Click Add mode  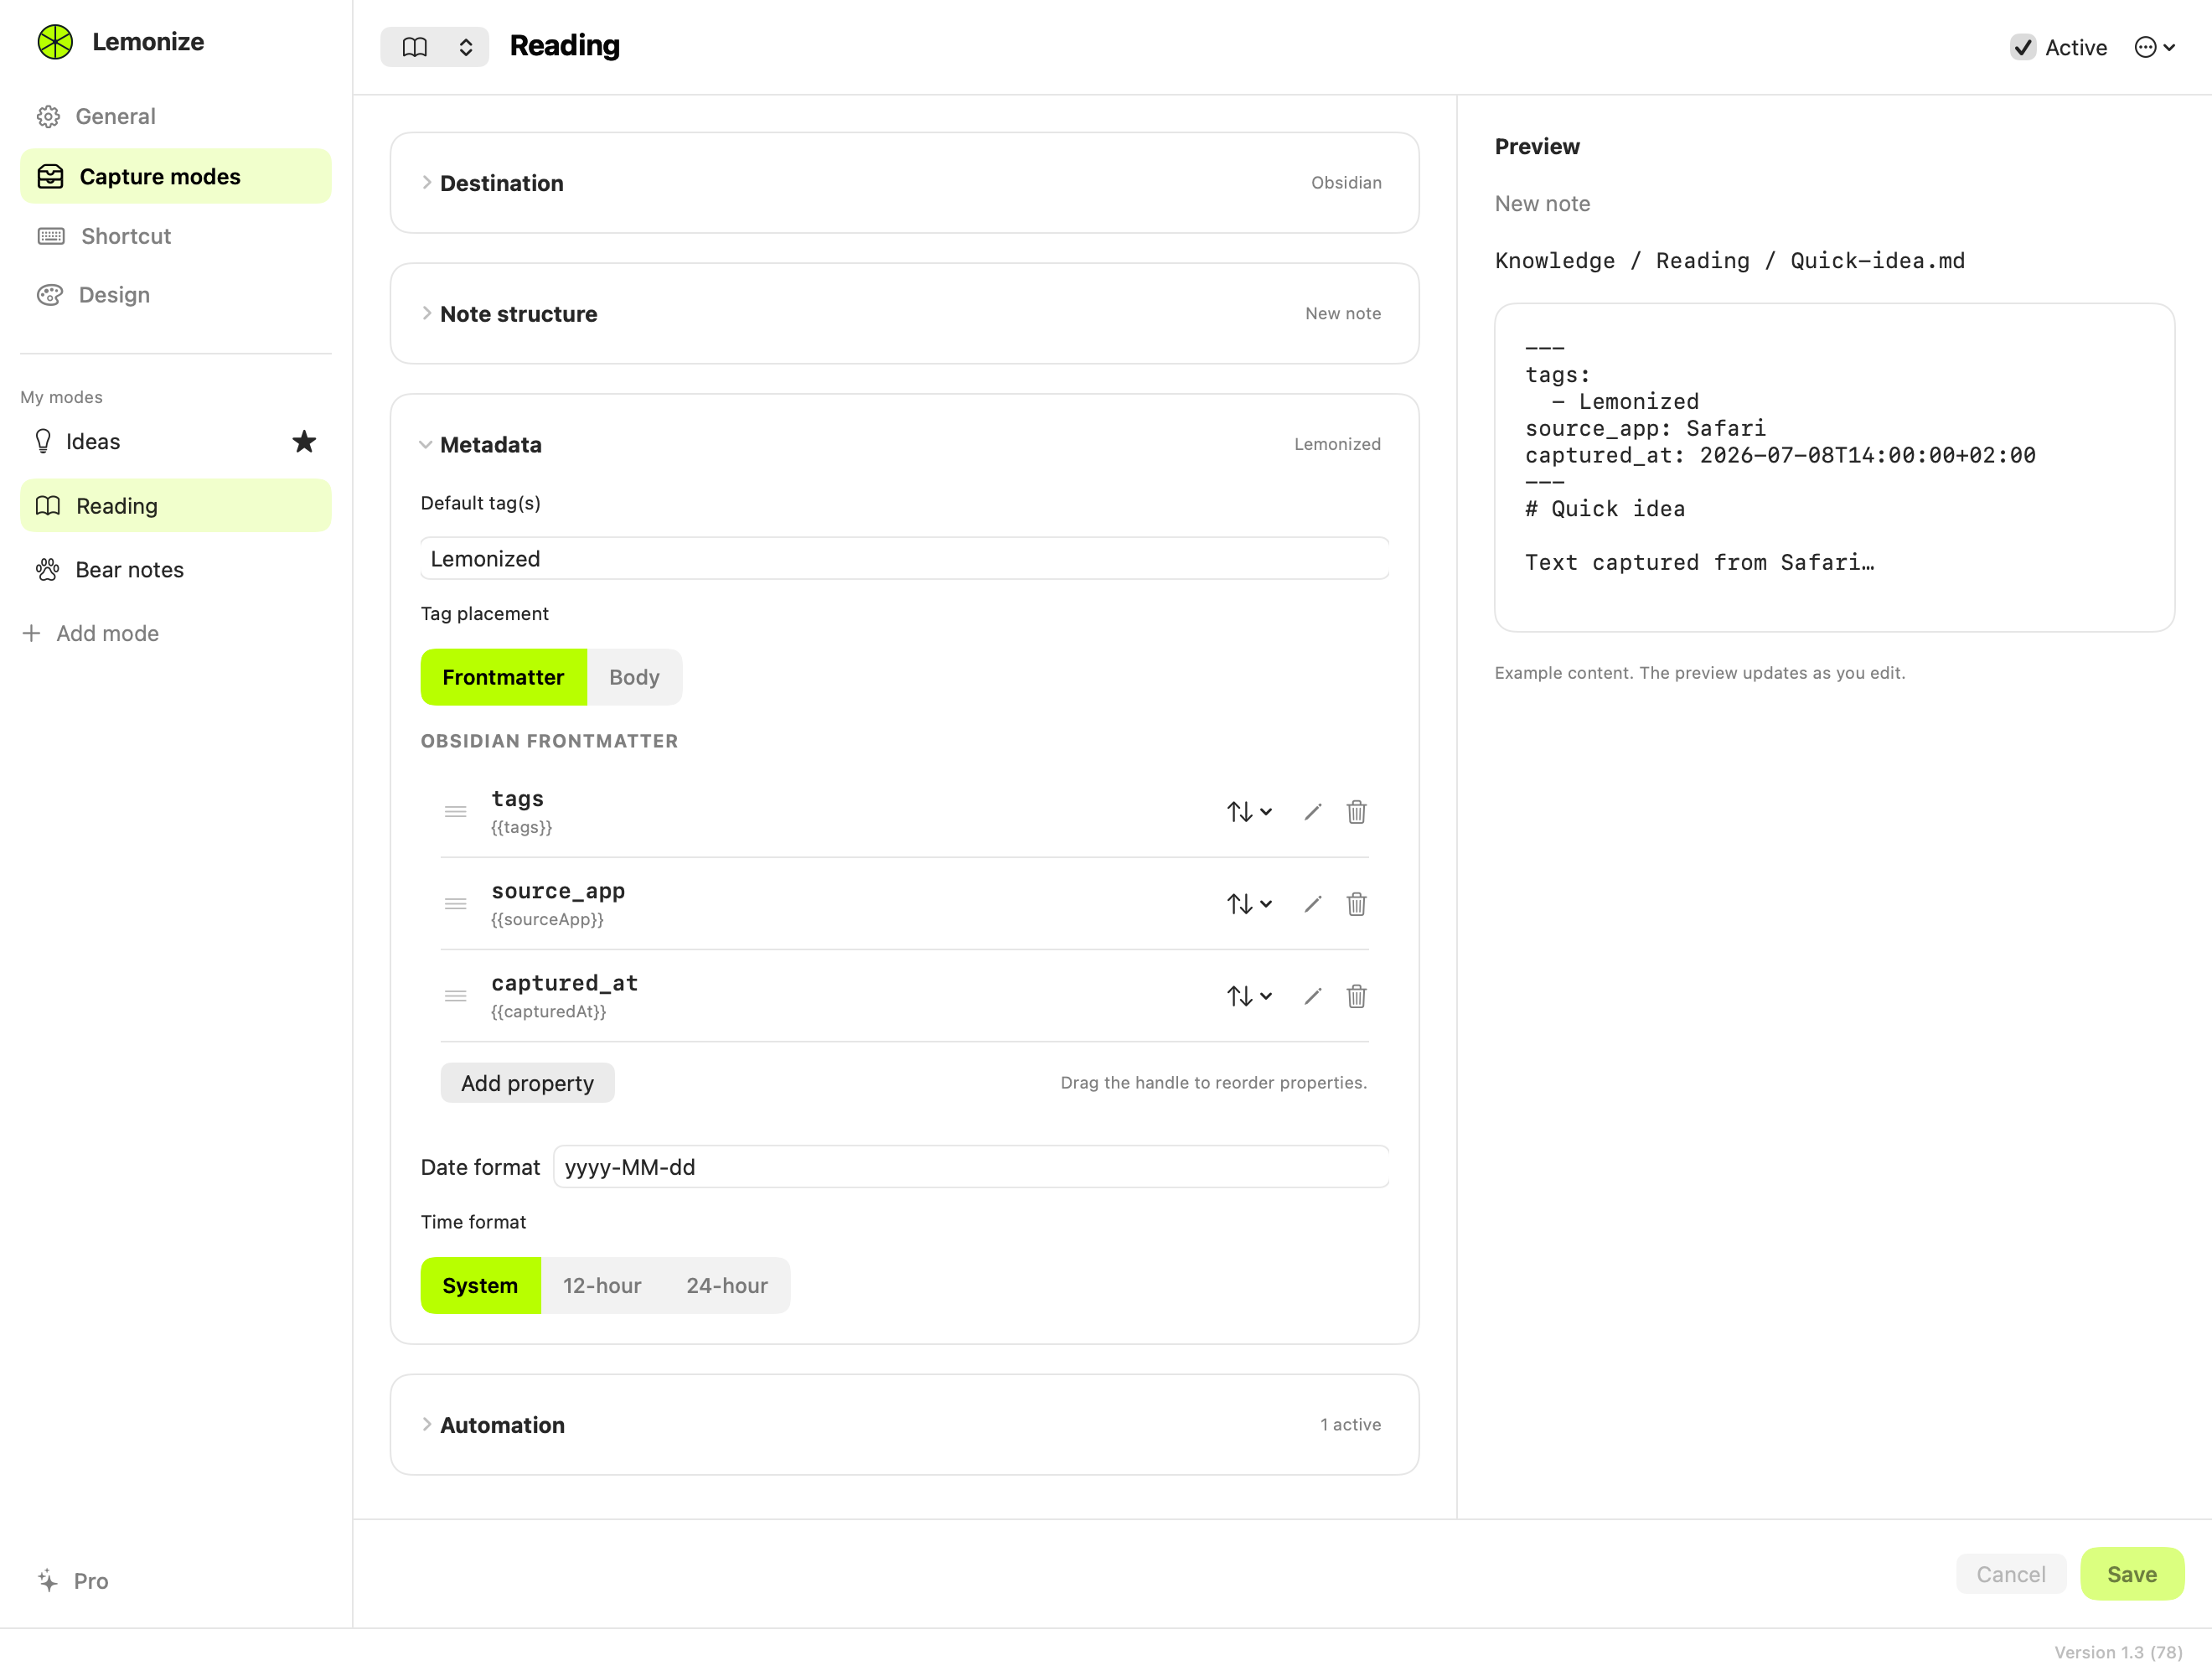coord(90,633)
